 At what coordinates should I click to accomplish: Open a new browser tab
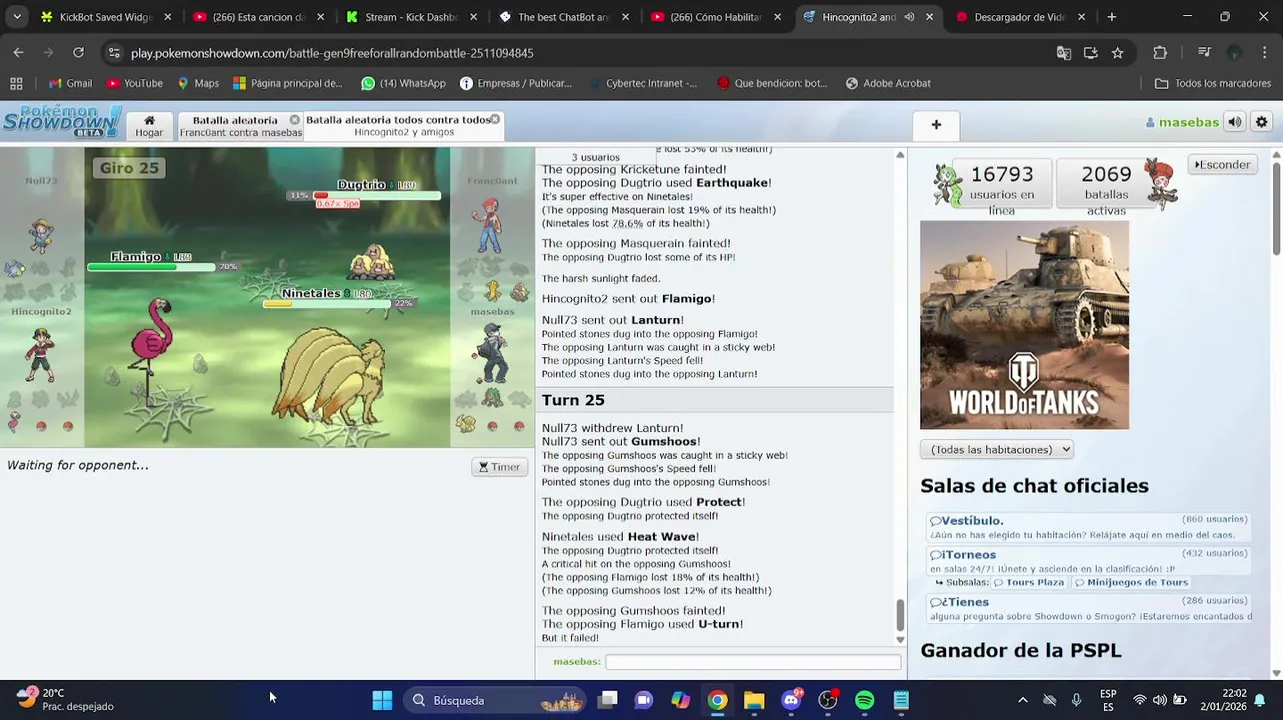(1111, 17)
